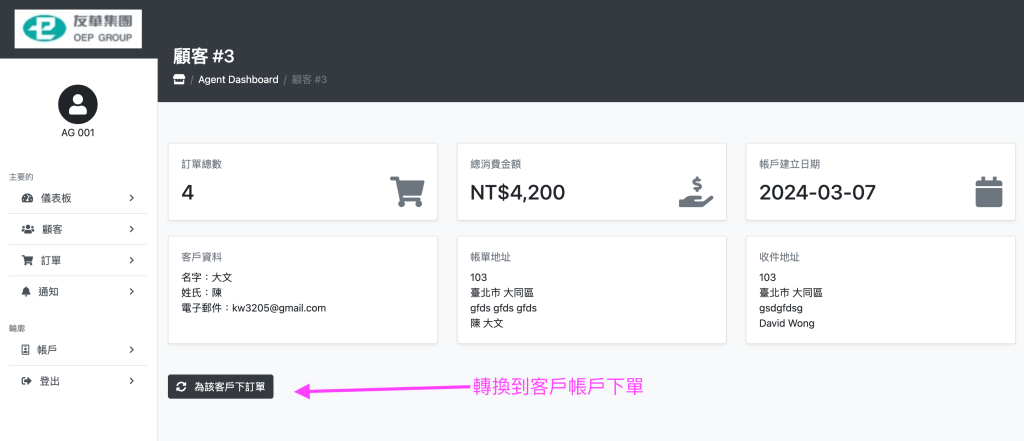
Task: Click the hand holding dollar icon
Action: coord(696,191)
